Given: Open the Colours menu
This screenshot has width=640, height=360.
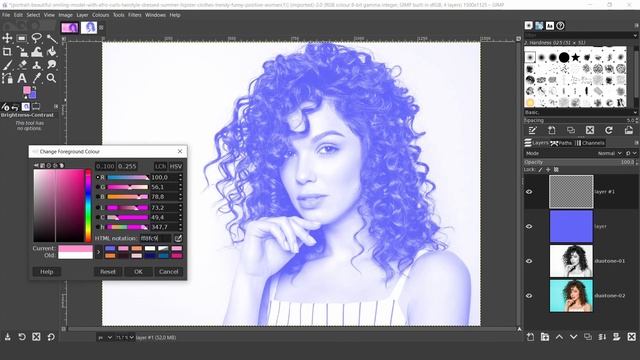Looking at the screenshot, I should pyautogui.click(x=100, y=15).
